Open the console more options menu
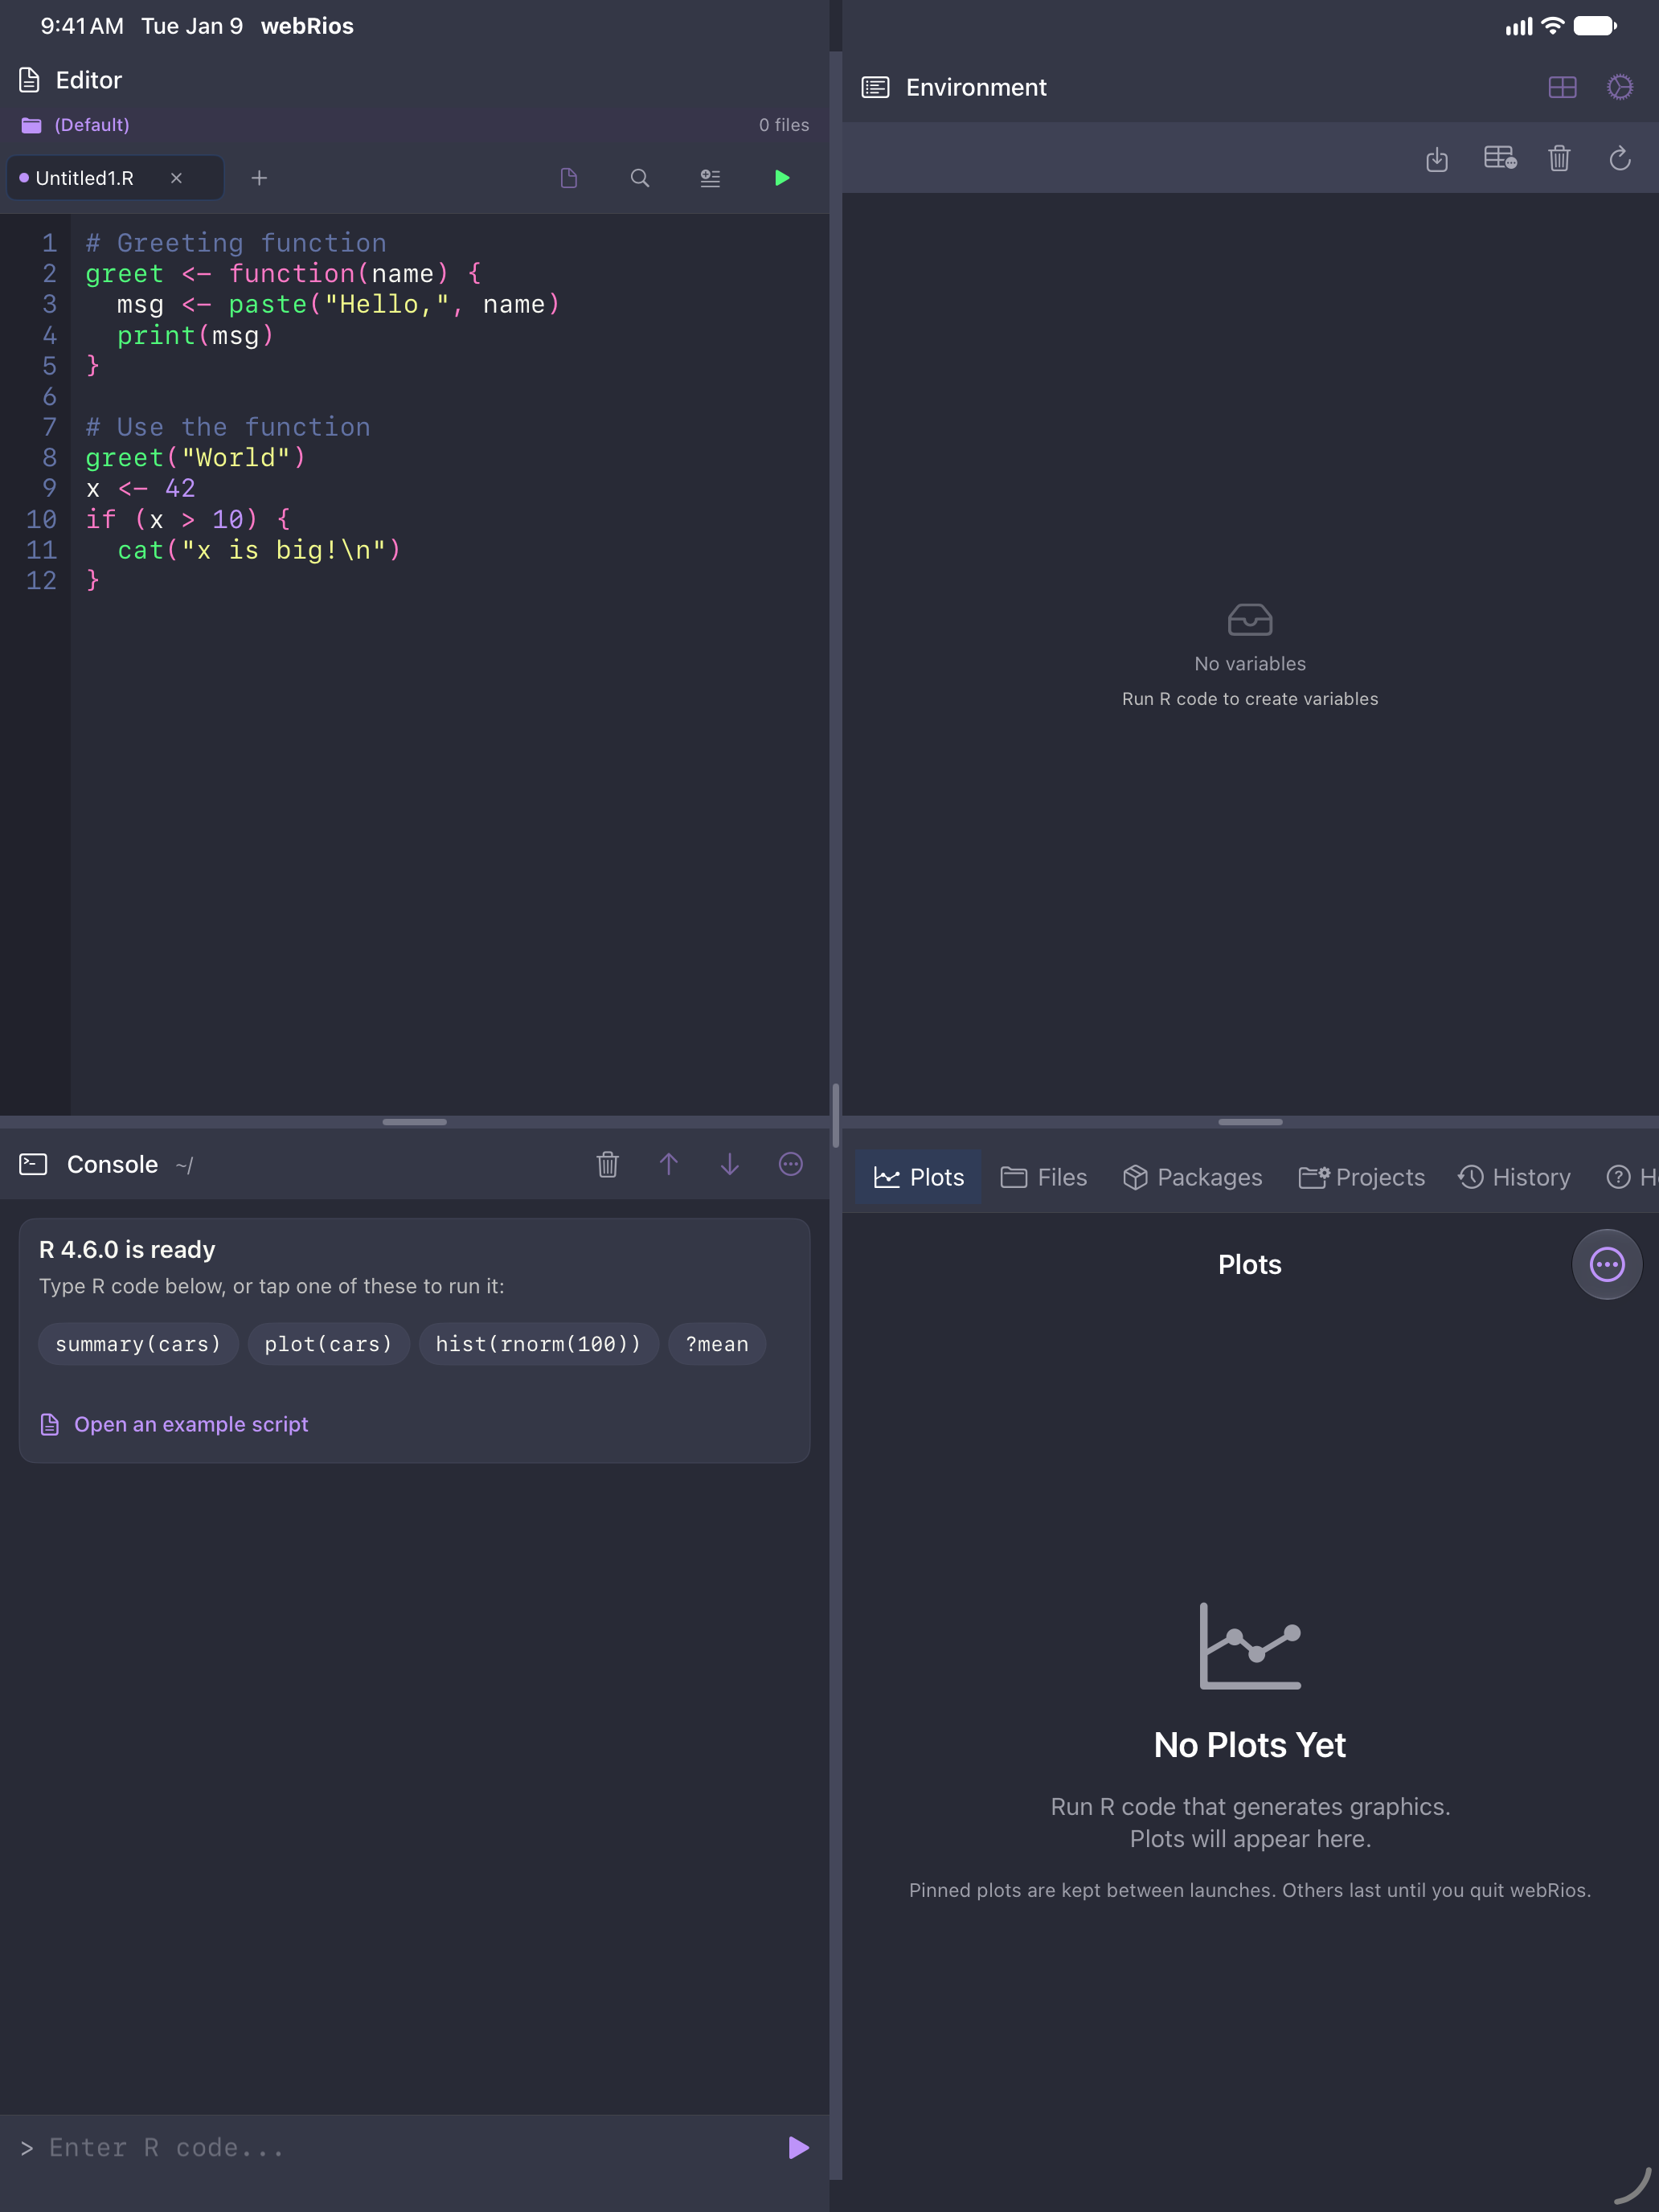 (x=791, y=1164)
